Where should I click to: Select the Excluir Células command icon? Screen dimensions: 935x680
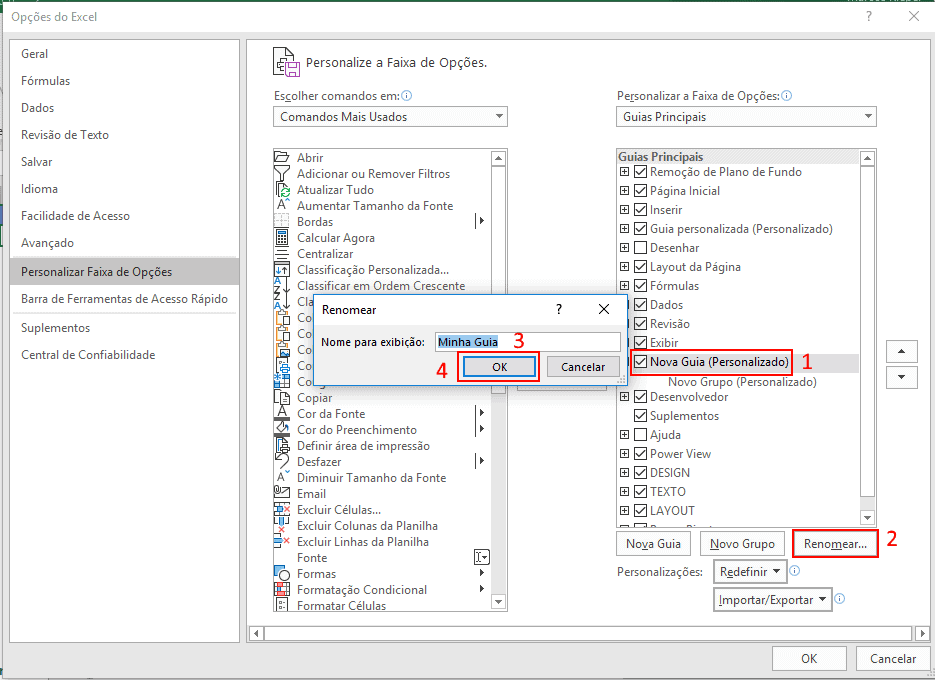click(285, 509)
